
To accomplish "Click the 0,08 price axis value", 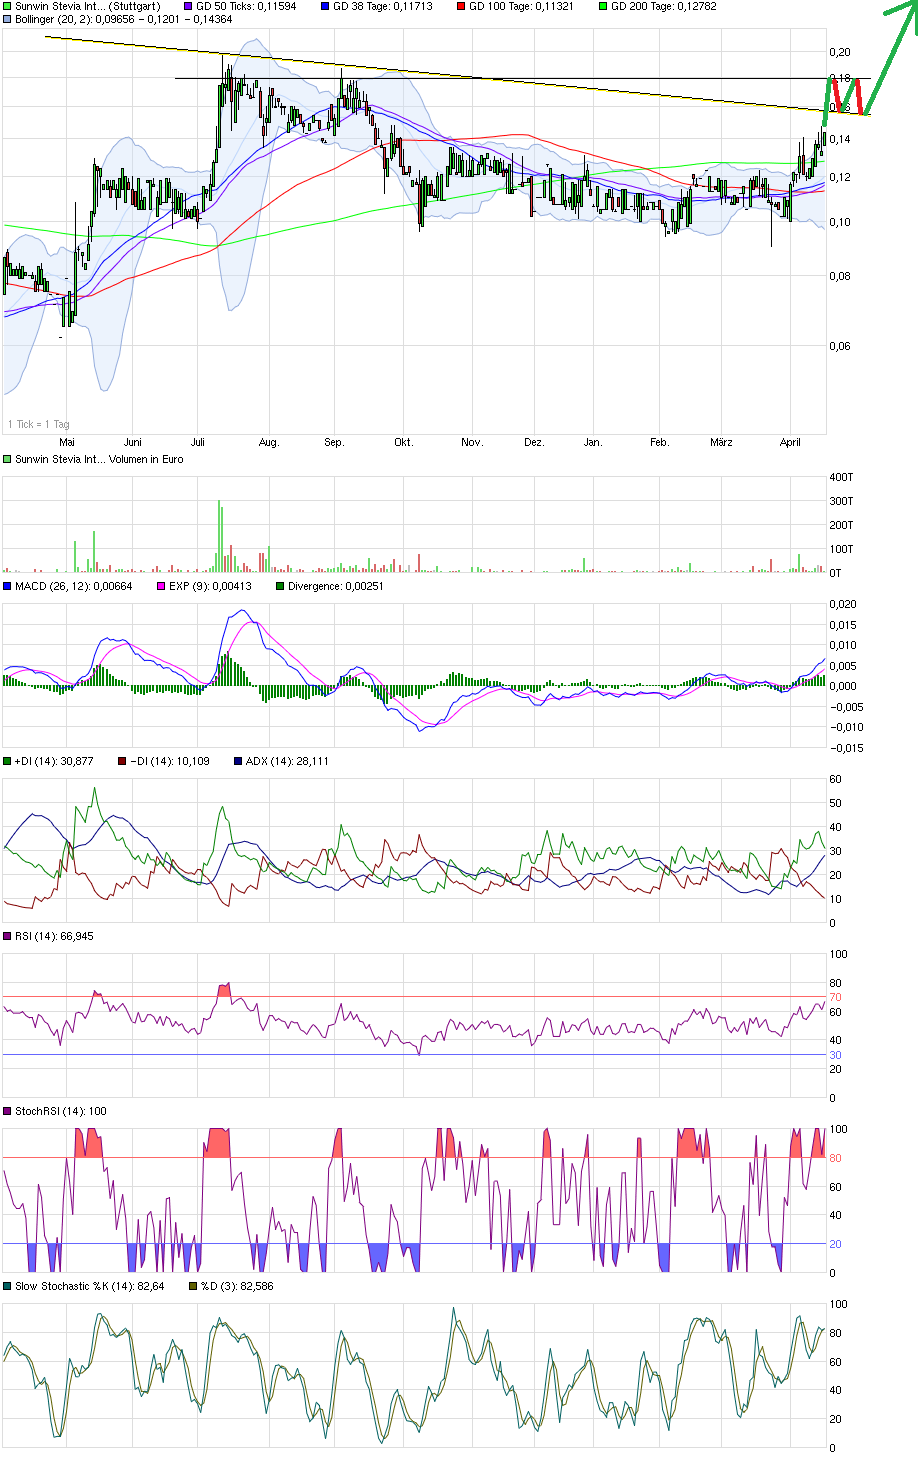I will point(841,276).
